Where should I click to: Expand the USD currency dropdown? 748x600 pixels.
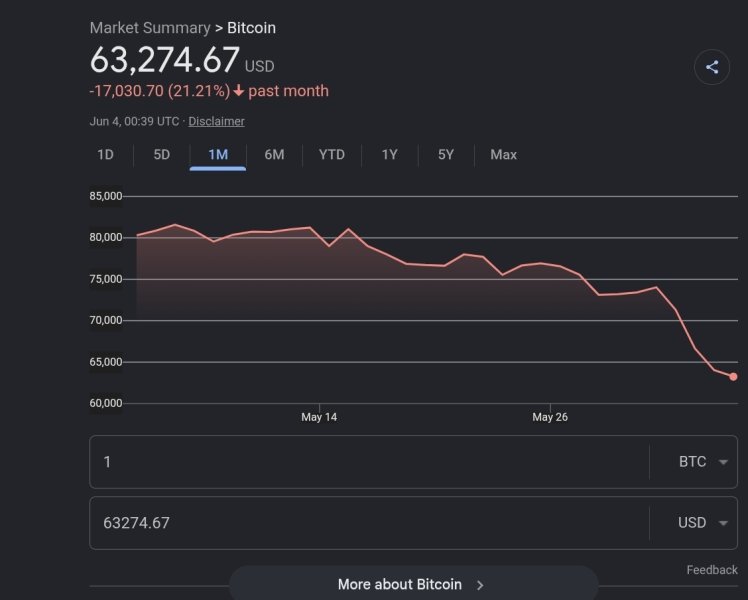coord(694,523)
